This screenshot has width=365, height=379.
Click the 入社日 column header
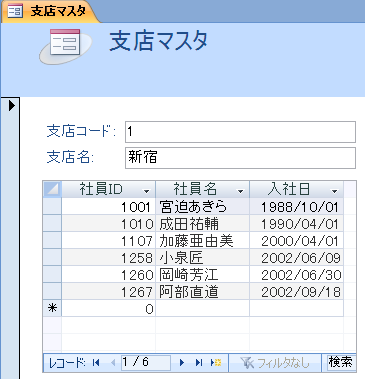tap(297, 189)
